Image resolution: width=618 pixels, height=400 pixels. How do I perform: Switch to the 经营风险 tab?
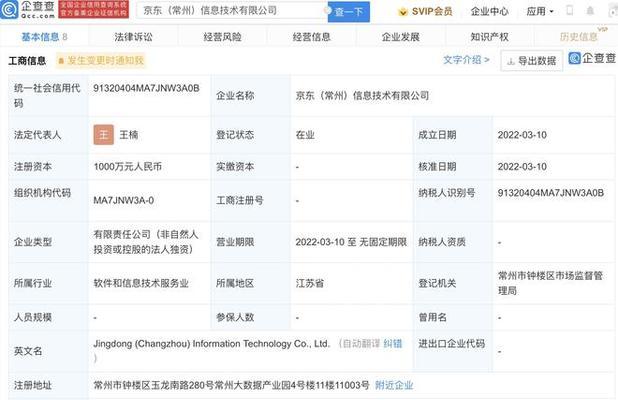[x=222, y=37]
